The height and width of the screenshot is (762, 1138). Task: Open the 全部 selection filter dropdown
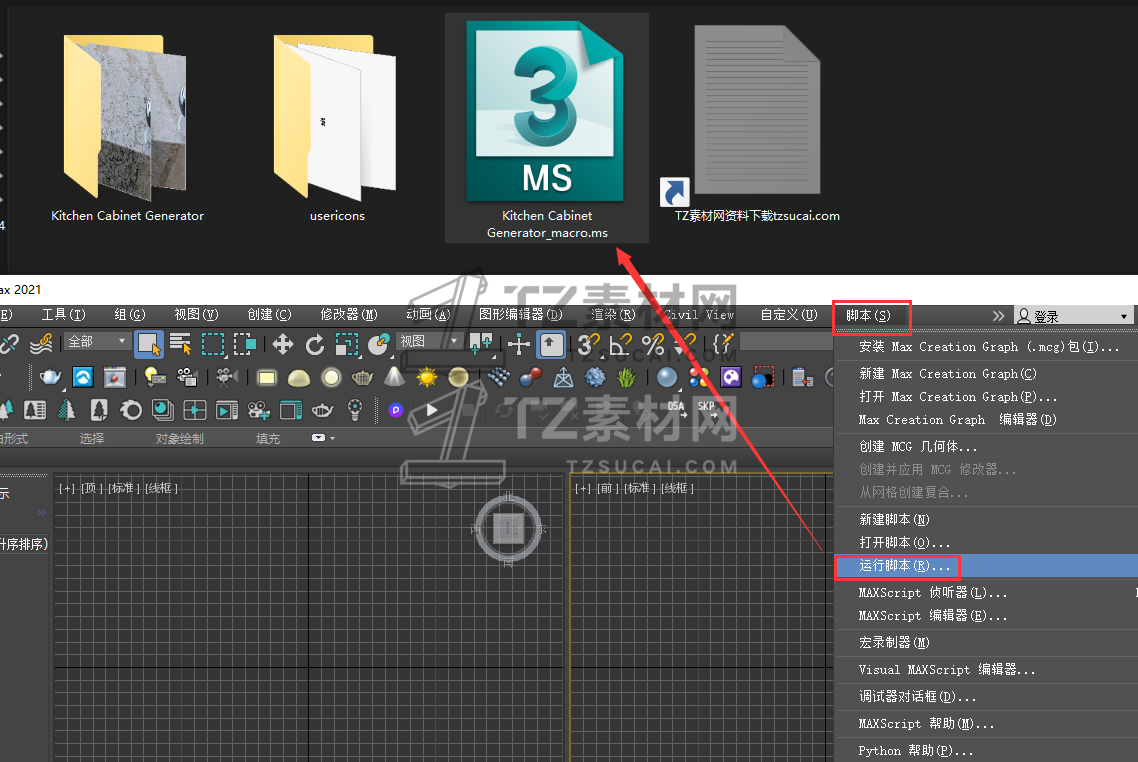tap(97, 341)
